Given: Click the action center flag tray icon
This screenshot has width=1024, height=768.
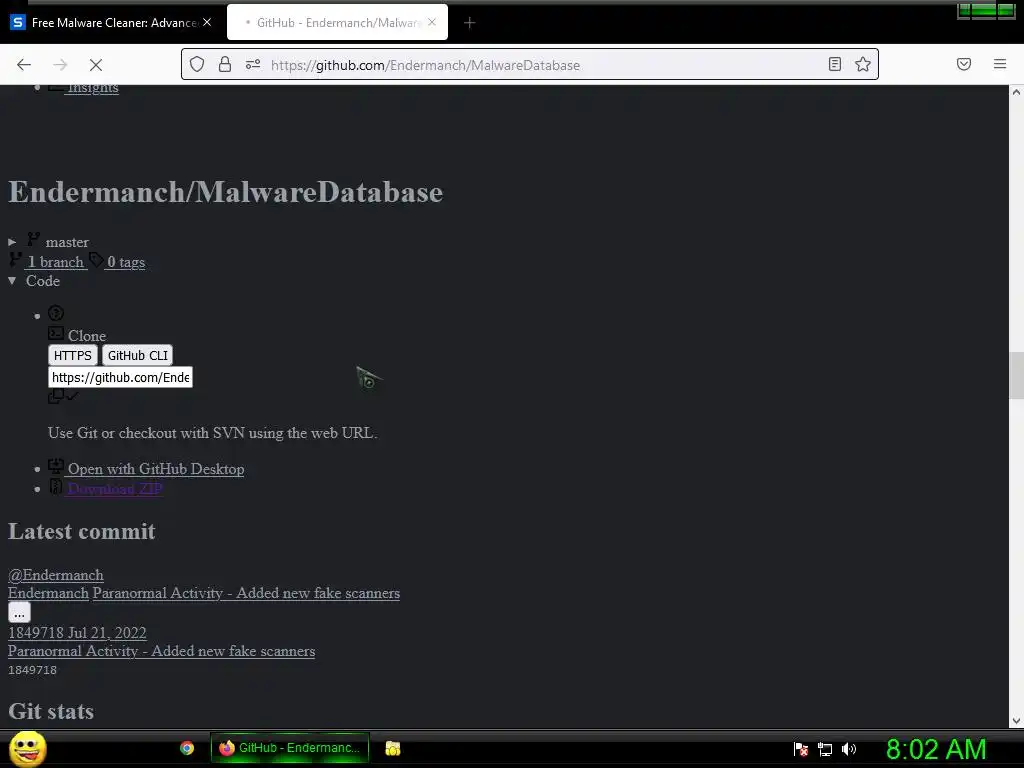Looking at the screenshot, I should tap(801, 749).
